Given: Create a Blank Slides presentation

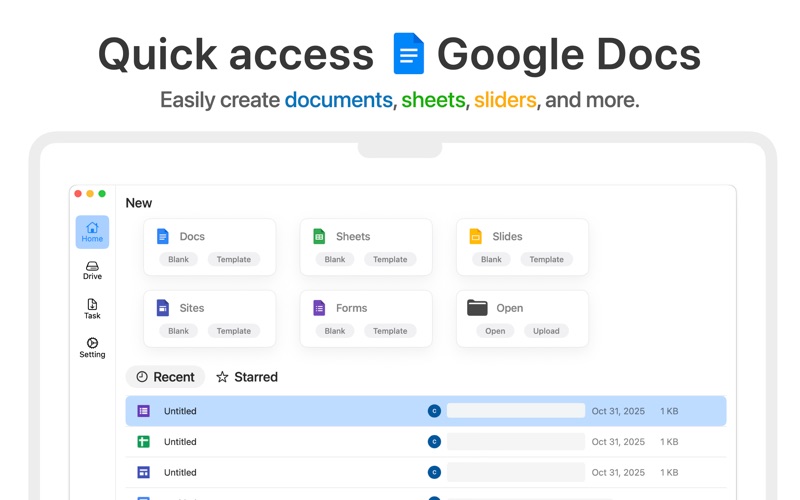Looking at the screenshot, I should [491, 259].
